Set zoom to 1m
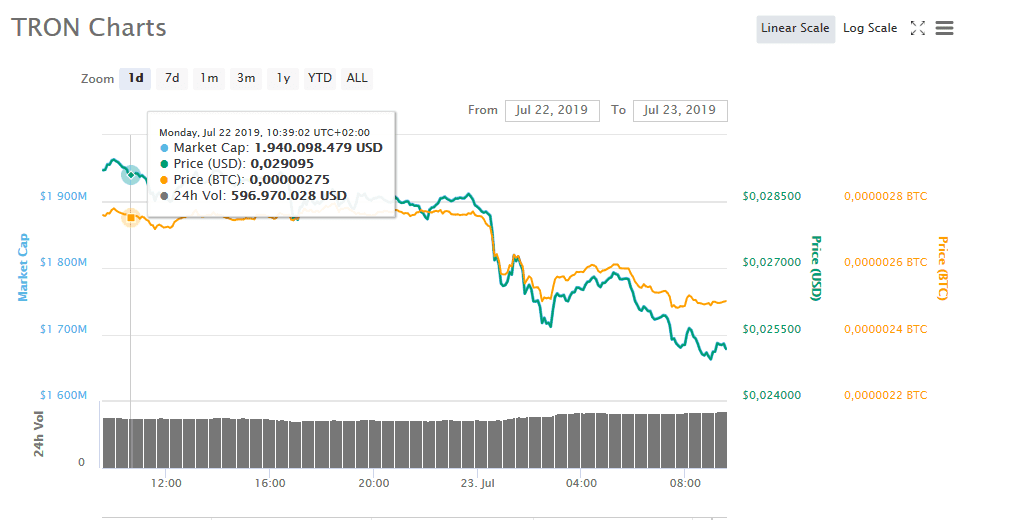The height and width of the screenshot is (520, 1010). 209,78
